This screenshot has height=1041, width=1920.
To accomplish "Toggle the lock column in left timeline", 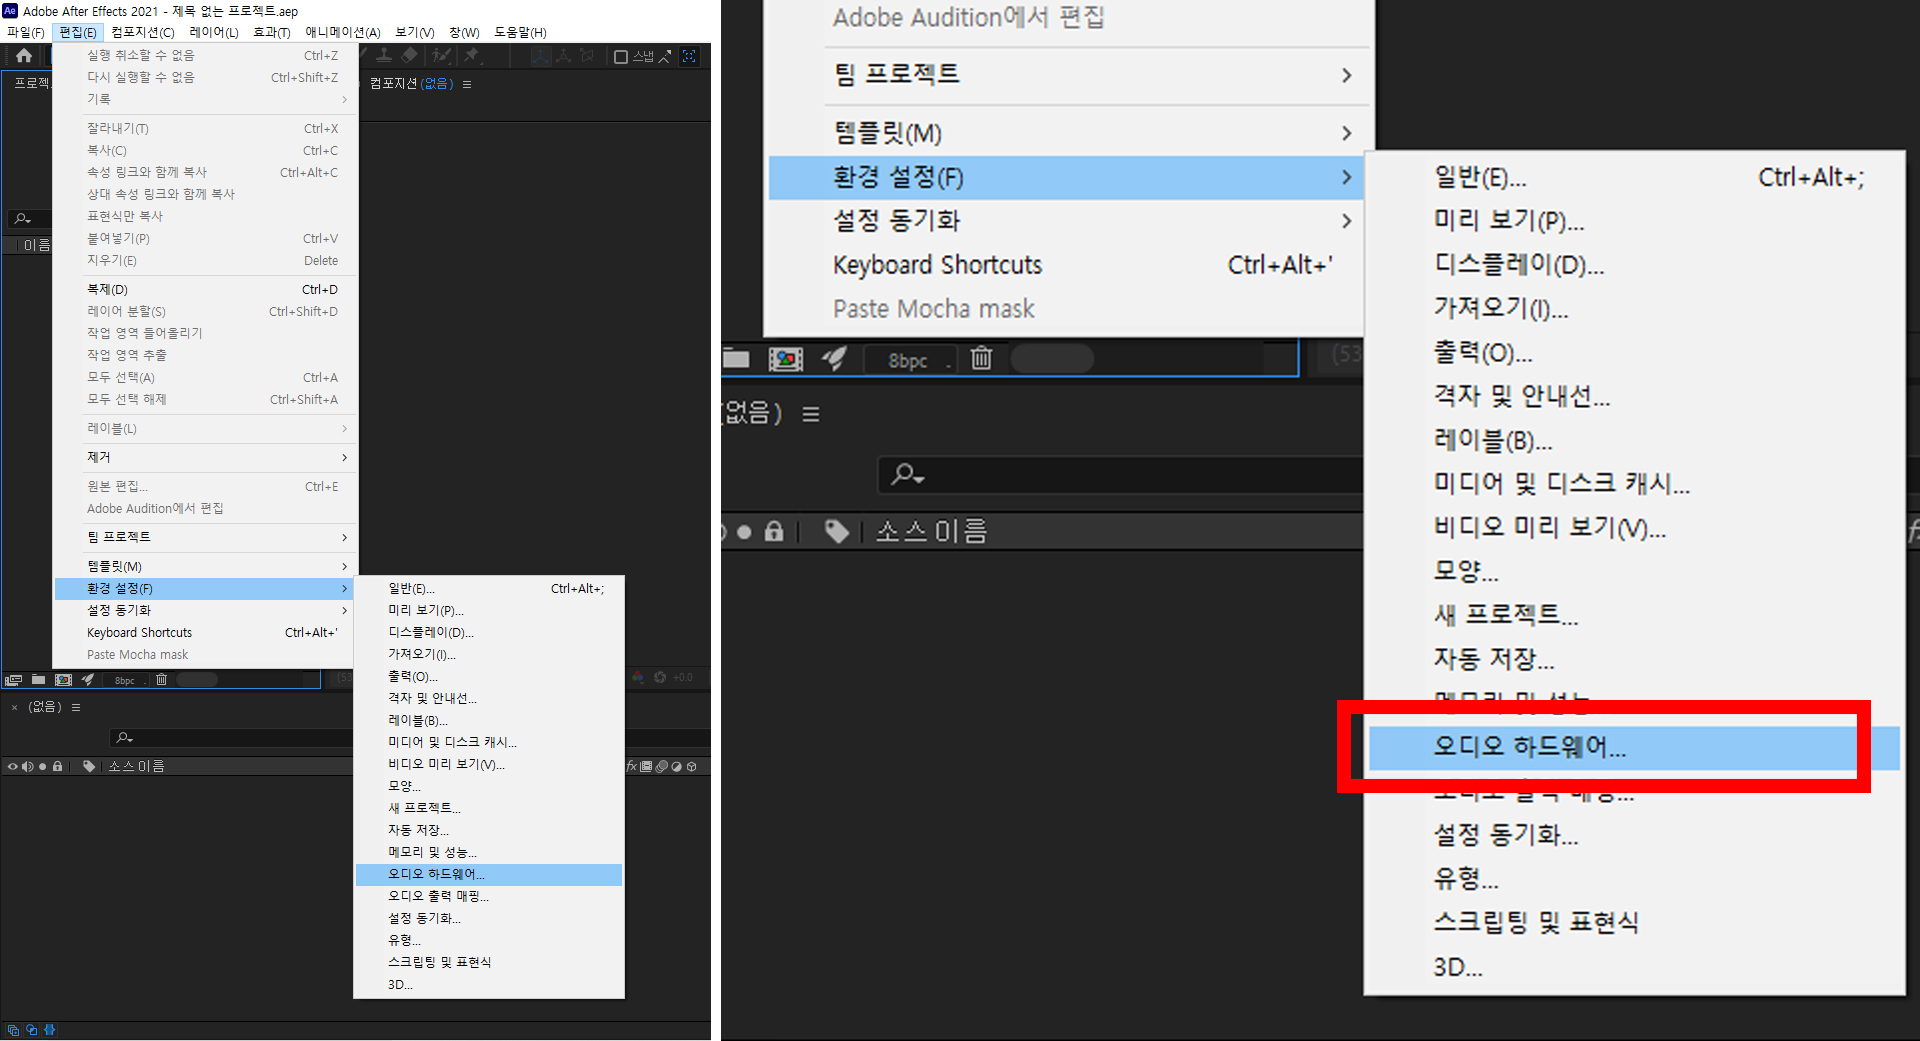I will click(x=57, y=766).
